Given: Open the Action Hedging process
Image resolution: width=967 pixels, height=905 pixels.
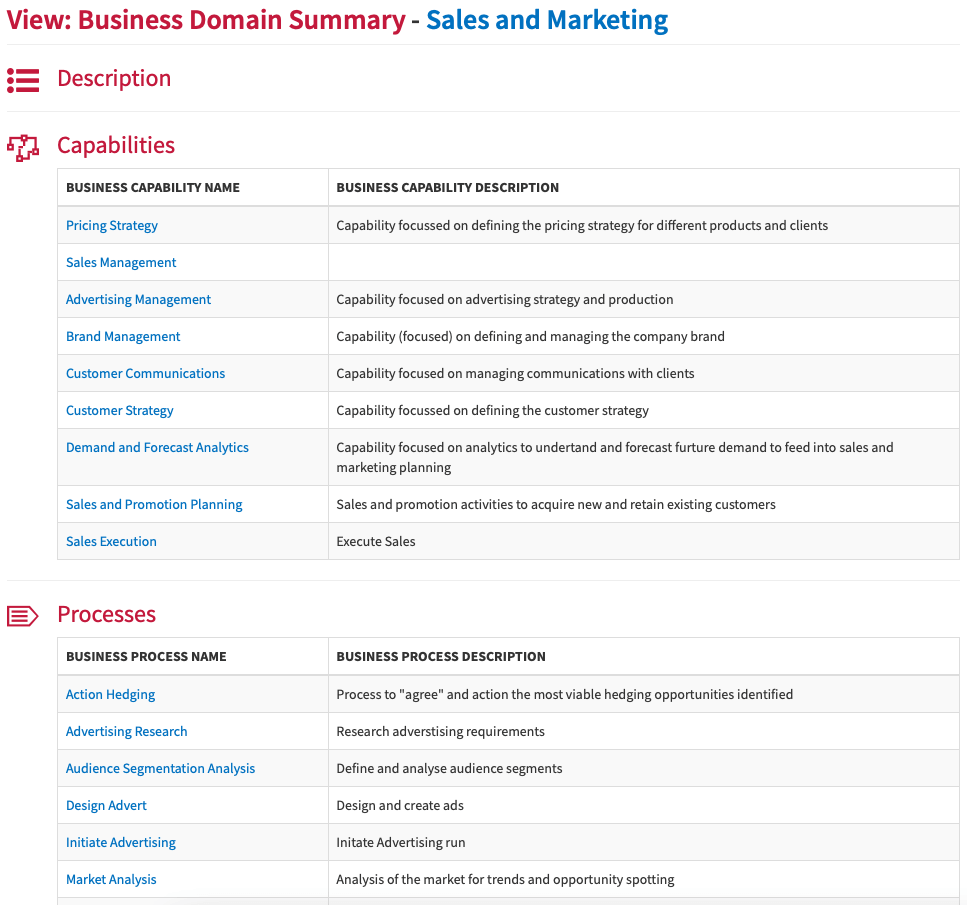Looking at the screenshot, I should coord(110,694).
